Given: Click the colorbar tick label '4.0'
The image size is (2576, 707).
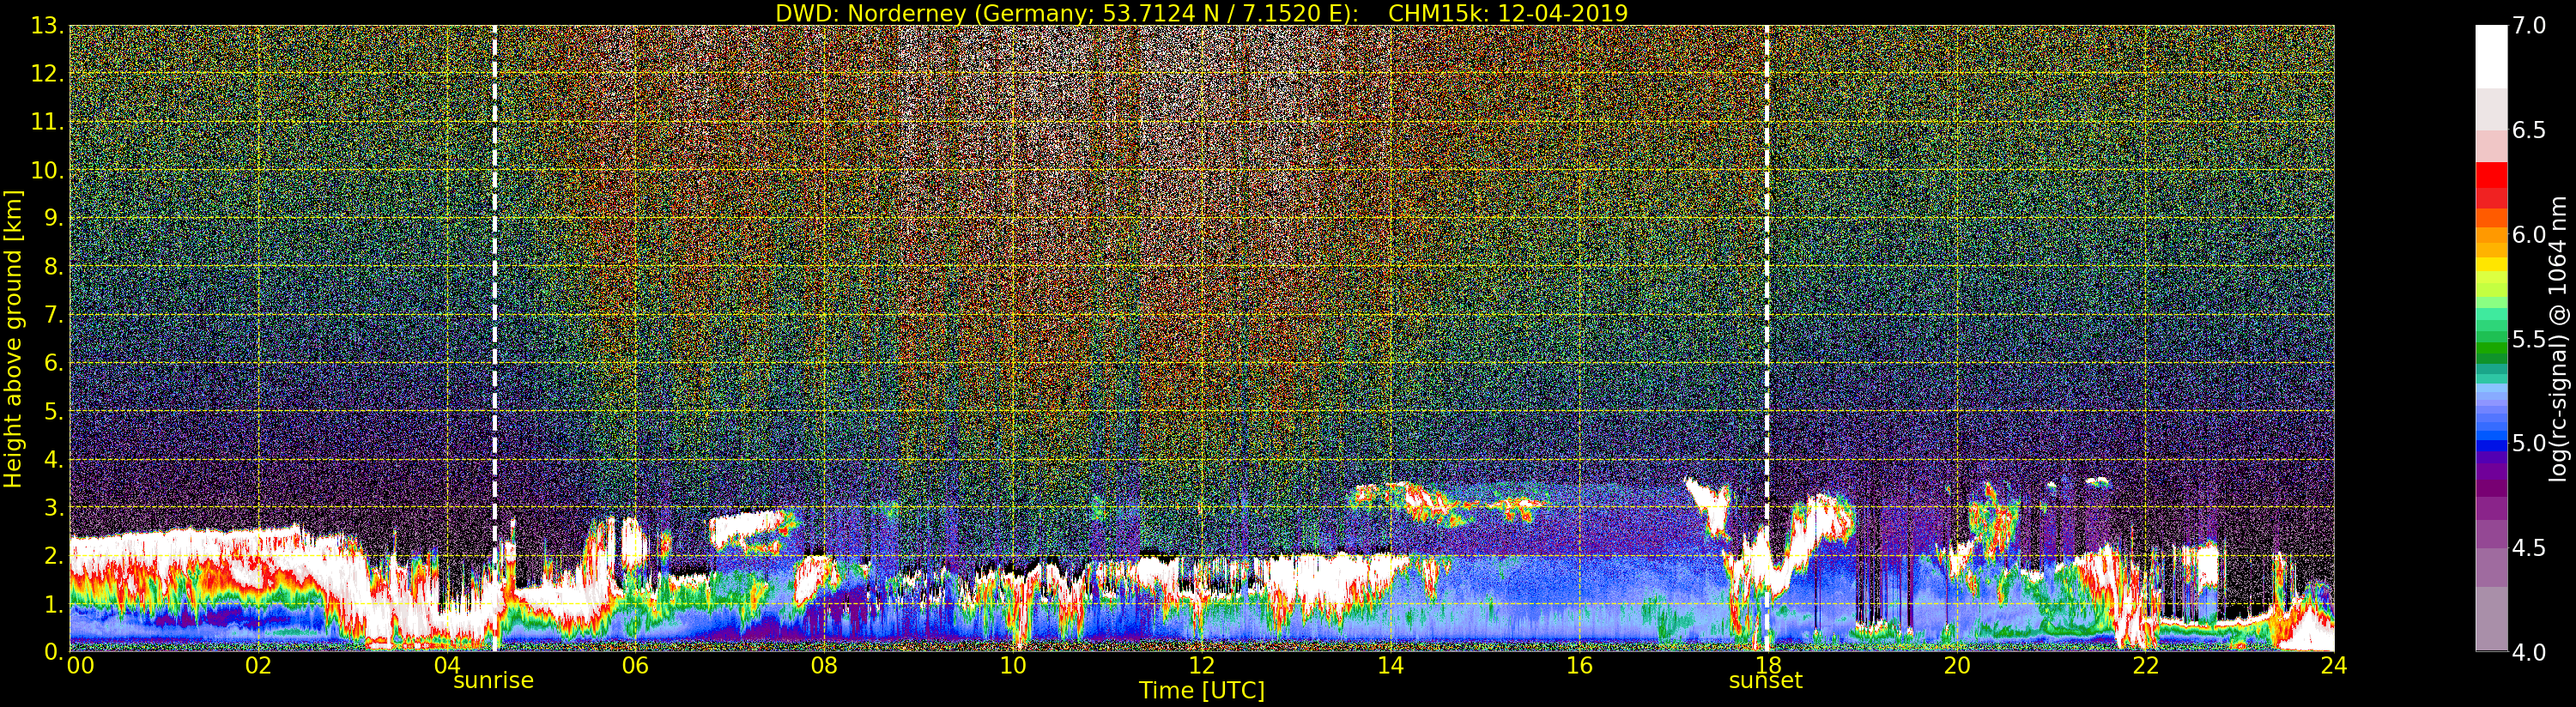Looking at the screenshot, I should 2529,653.
